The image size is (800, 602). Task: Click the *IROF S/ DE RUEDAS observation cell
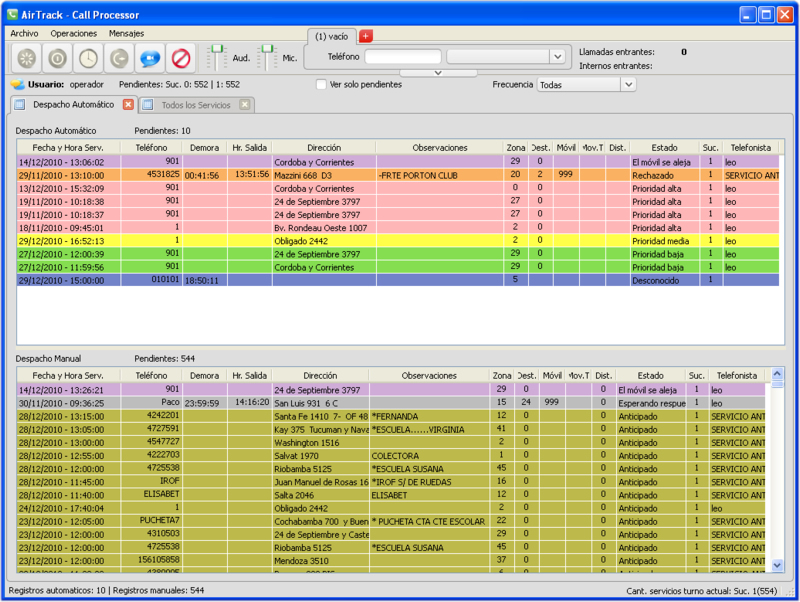[x=429, y=482]
